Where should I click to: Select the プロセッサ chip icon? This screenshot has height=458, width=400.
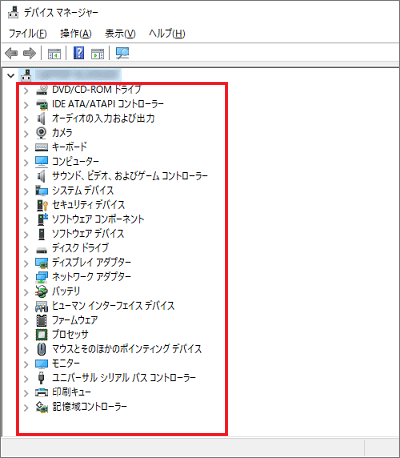click(41, 334)
